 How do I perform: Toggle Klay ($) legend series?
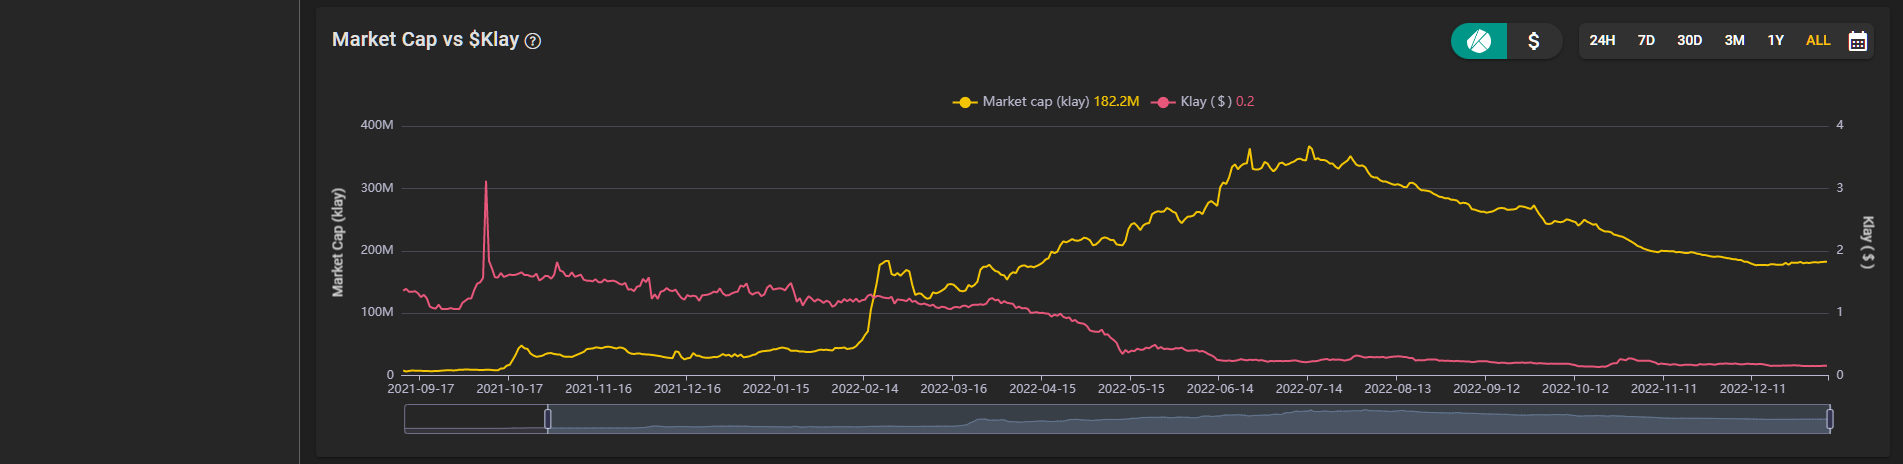coord(1205,102)
